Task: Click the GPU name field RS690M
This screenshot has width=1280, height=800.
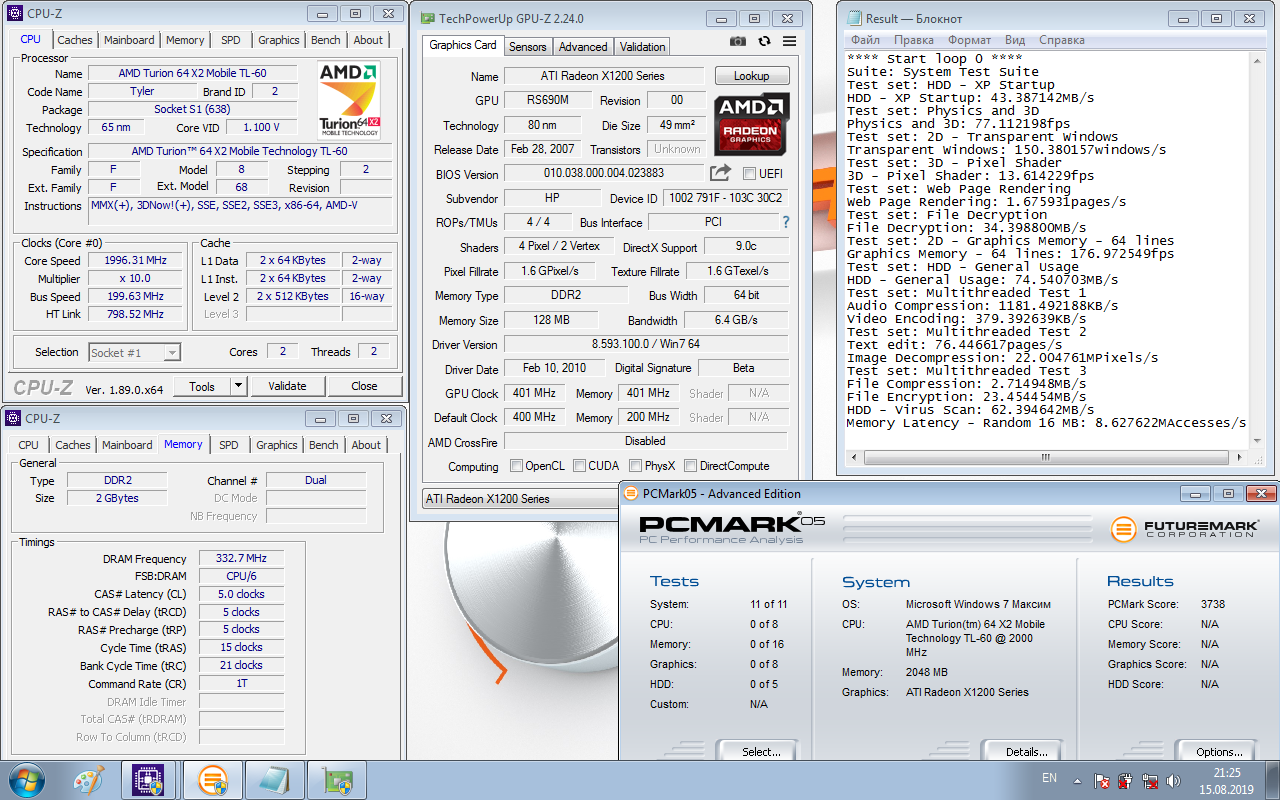Action: (x=548, y=100)
